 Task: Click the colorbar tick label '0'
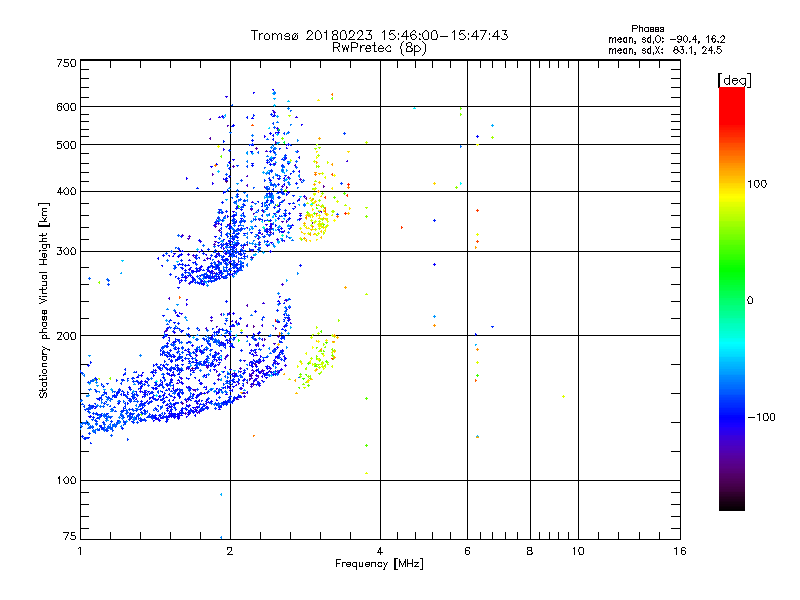750,301
